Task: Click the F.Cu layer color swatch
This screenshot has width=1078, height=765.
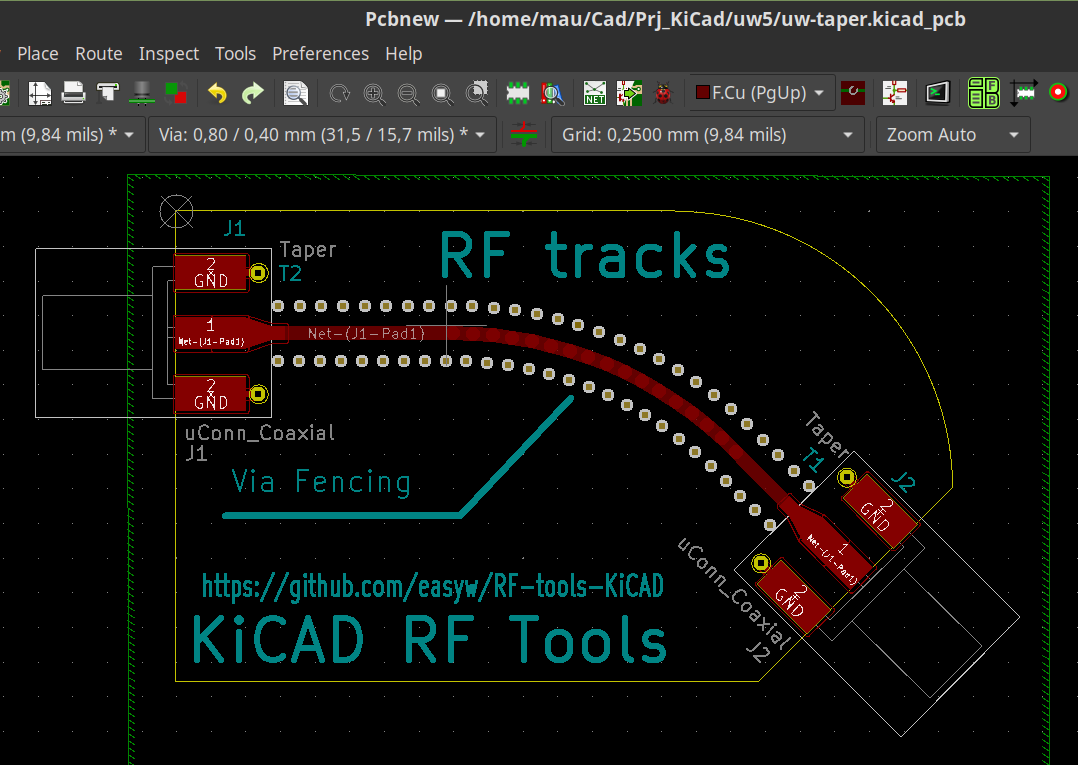Action: (x=702, y=93)
